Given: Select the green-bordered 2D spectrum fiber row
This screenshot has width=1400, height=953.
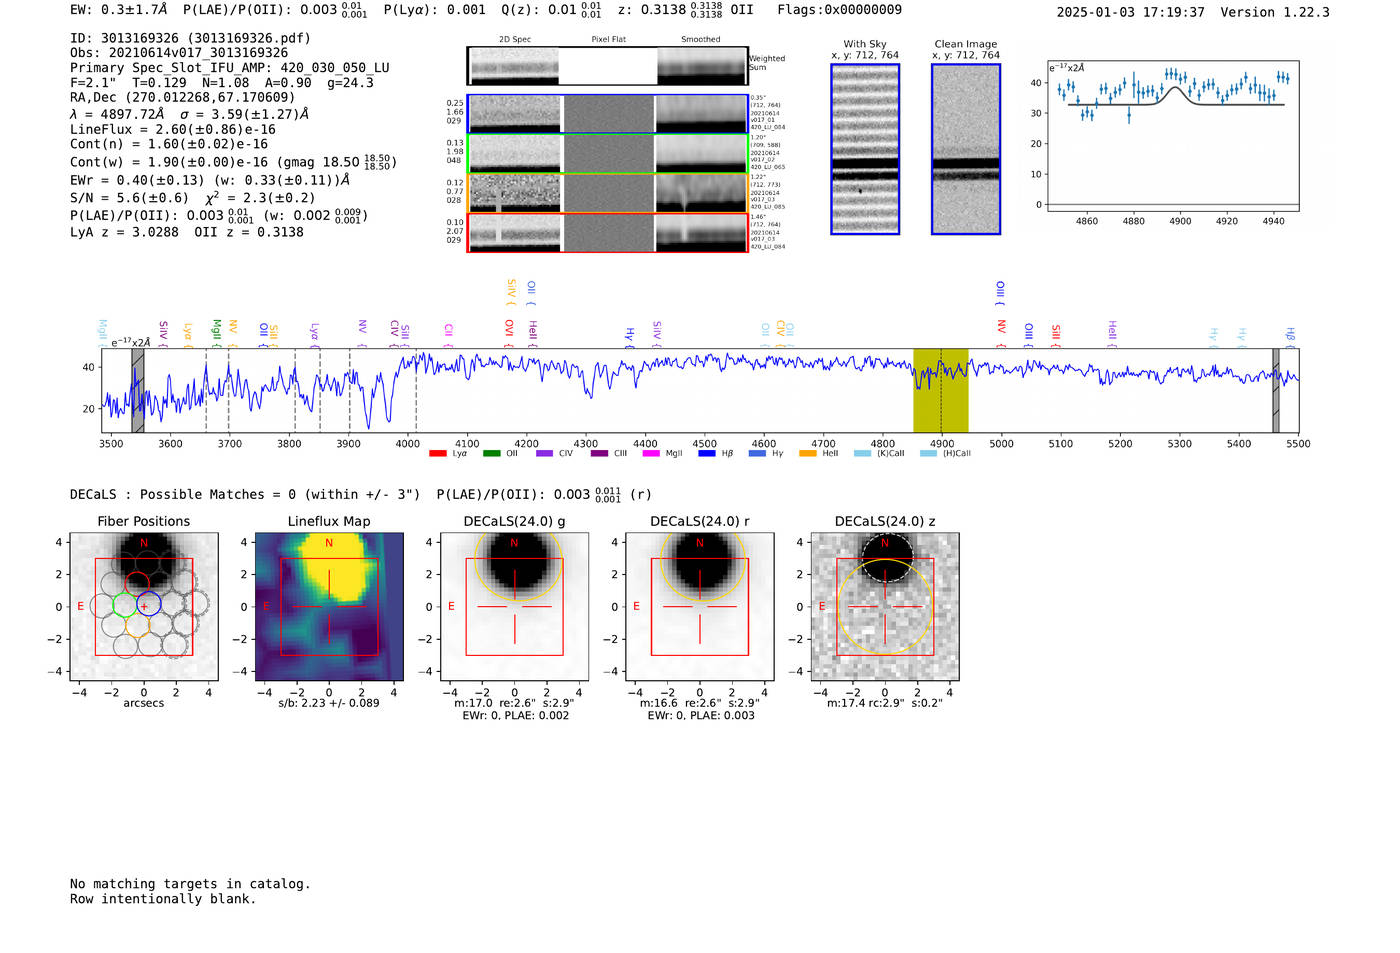Looking at the screenshot, I should 608,154.
